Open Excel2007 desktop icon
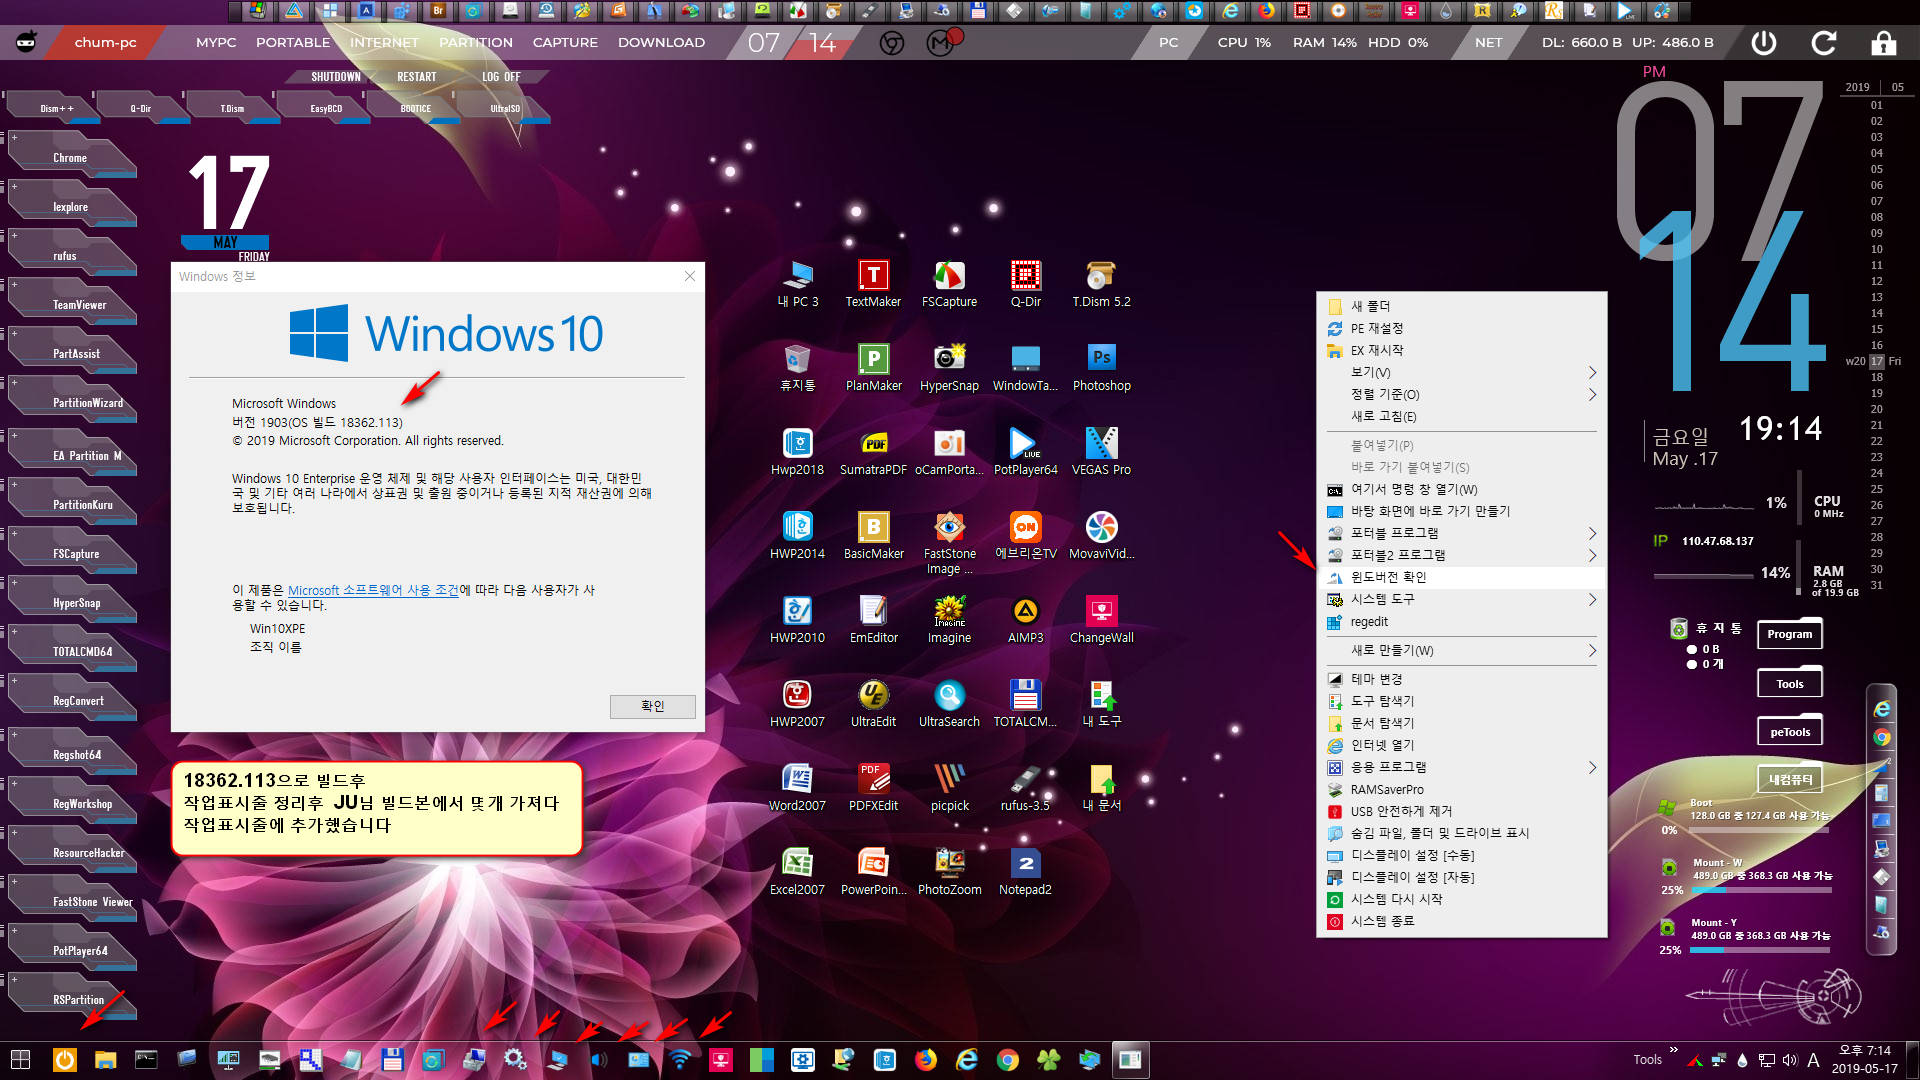The image size is (1920, 1080). click(x=797, y=872)
